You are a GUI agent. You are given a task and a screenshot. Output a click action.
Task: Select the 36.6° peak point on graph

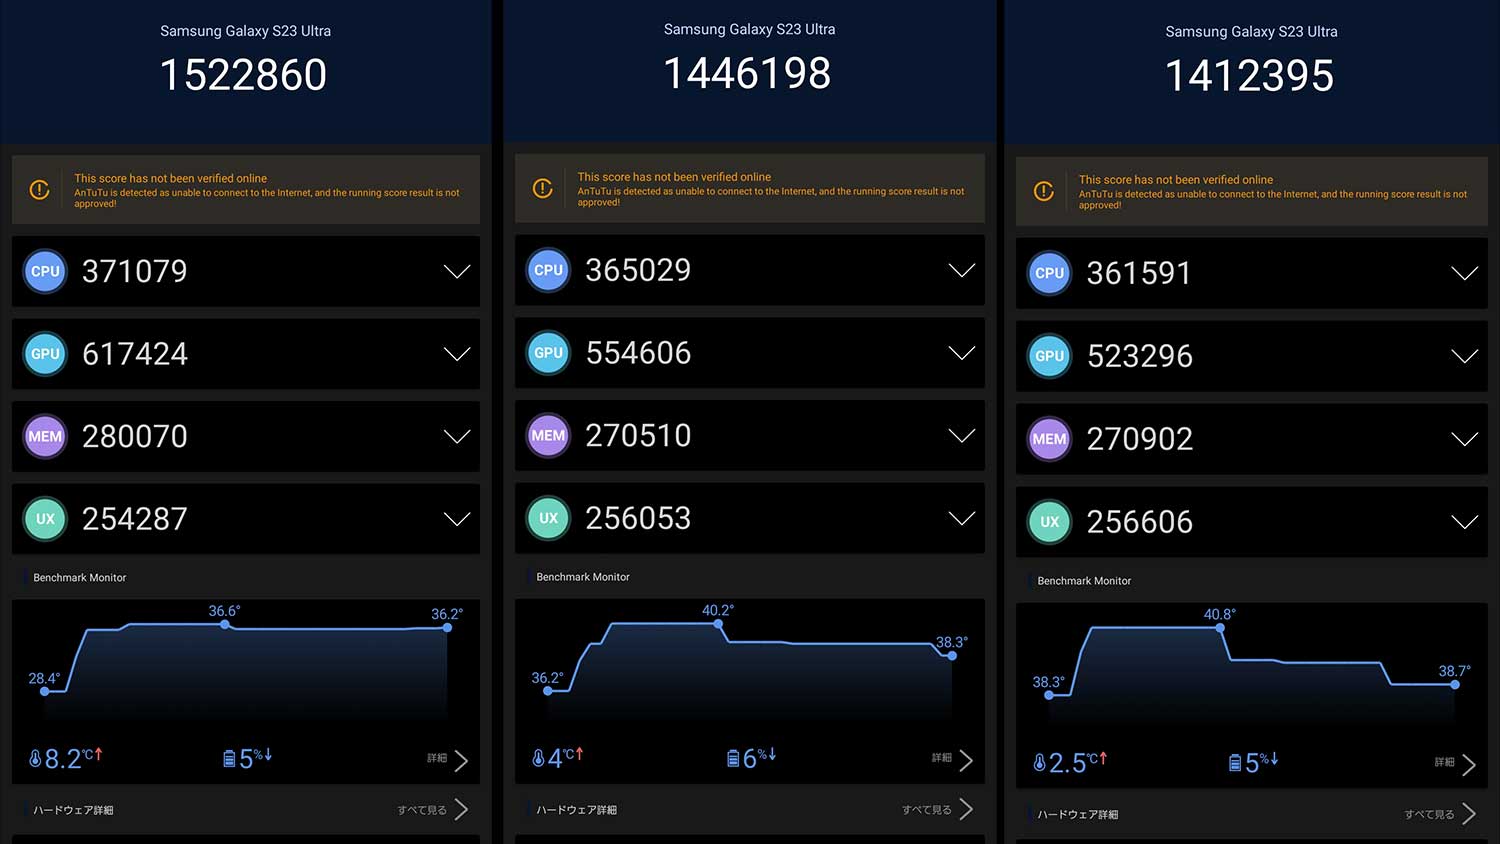(x=225, y=624)
